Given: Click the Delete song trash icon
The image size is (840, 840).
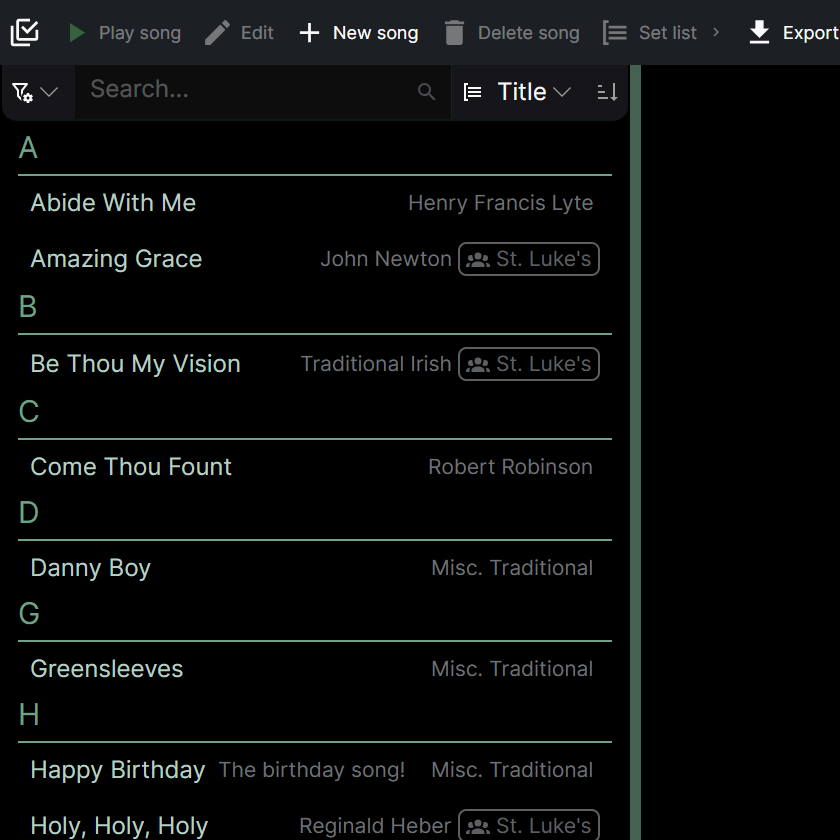Looking at the screenshot, I should click(454, 33).
